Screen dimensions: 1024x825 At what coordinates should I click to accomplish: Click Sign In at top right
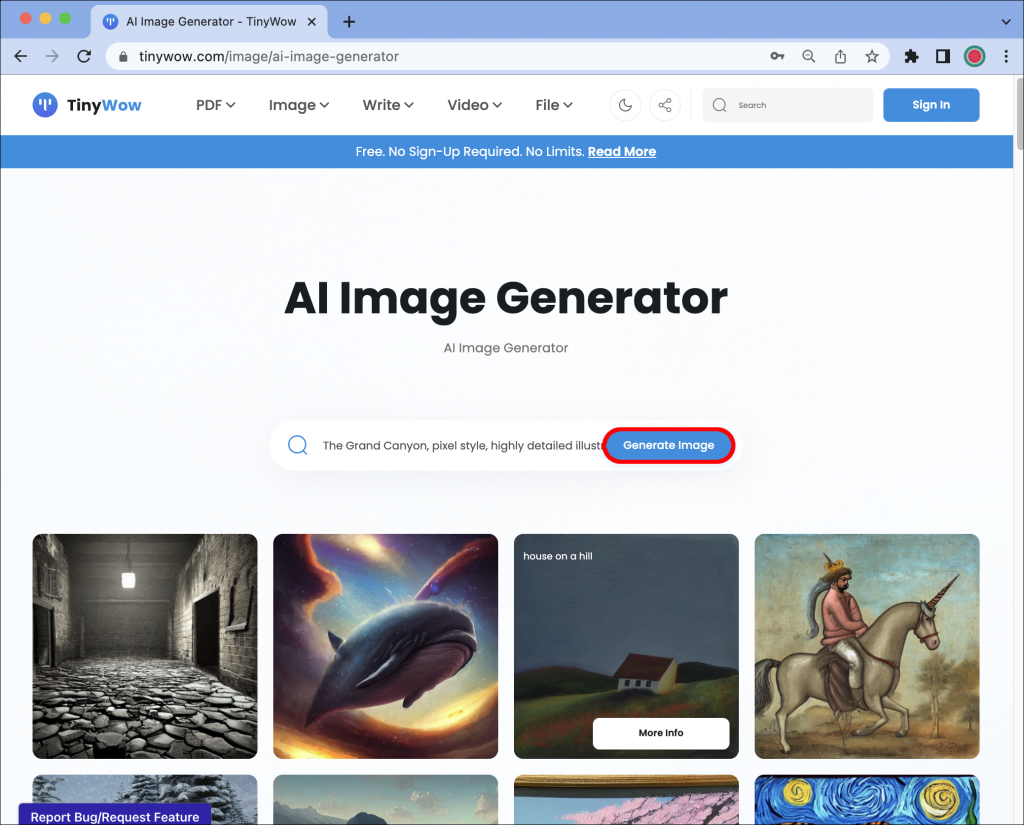click(931, 105)
